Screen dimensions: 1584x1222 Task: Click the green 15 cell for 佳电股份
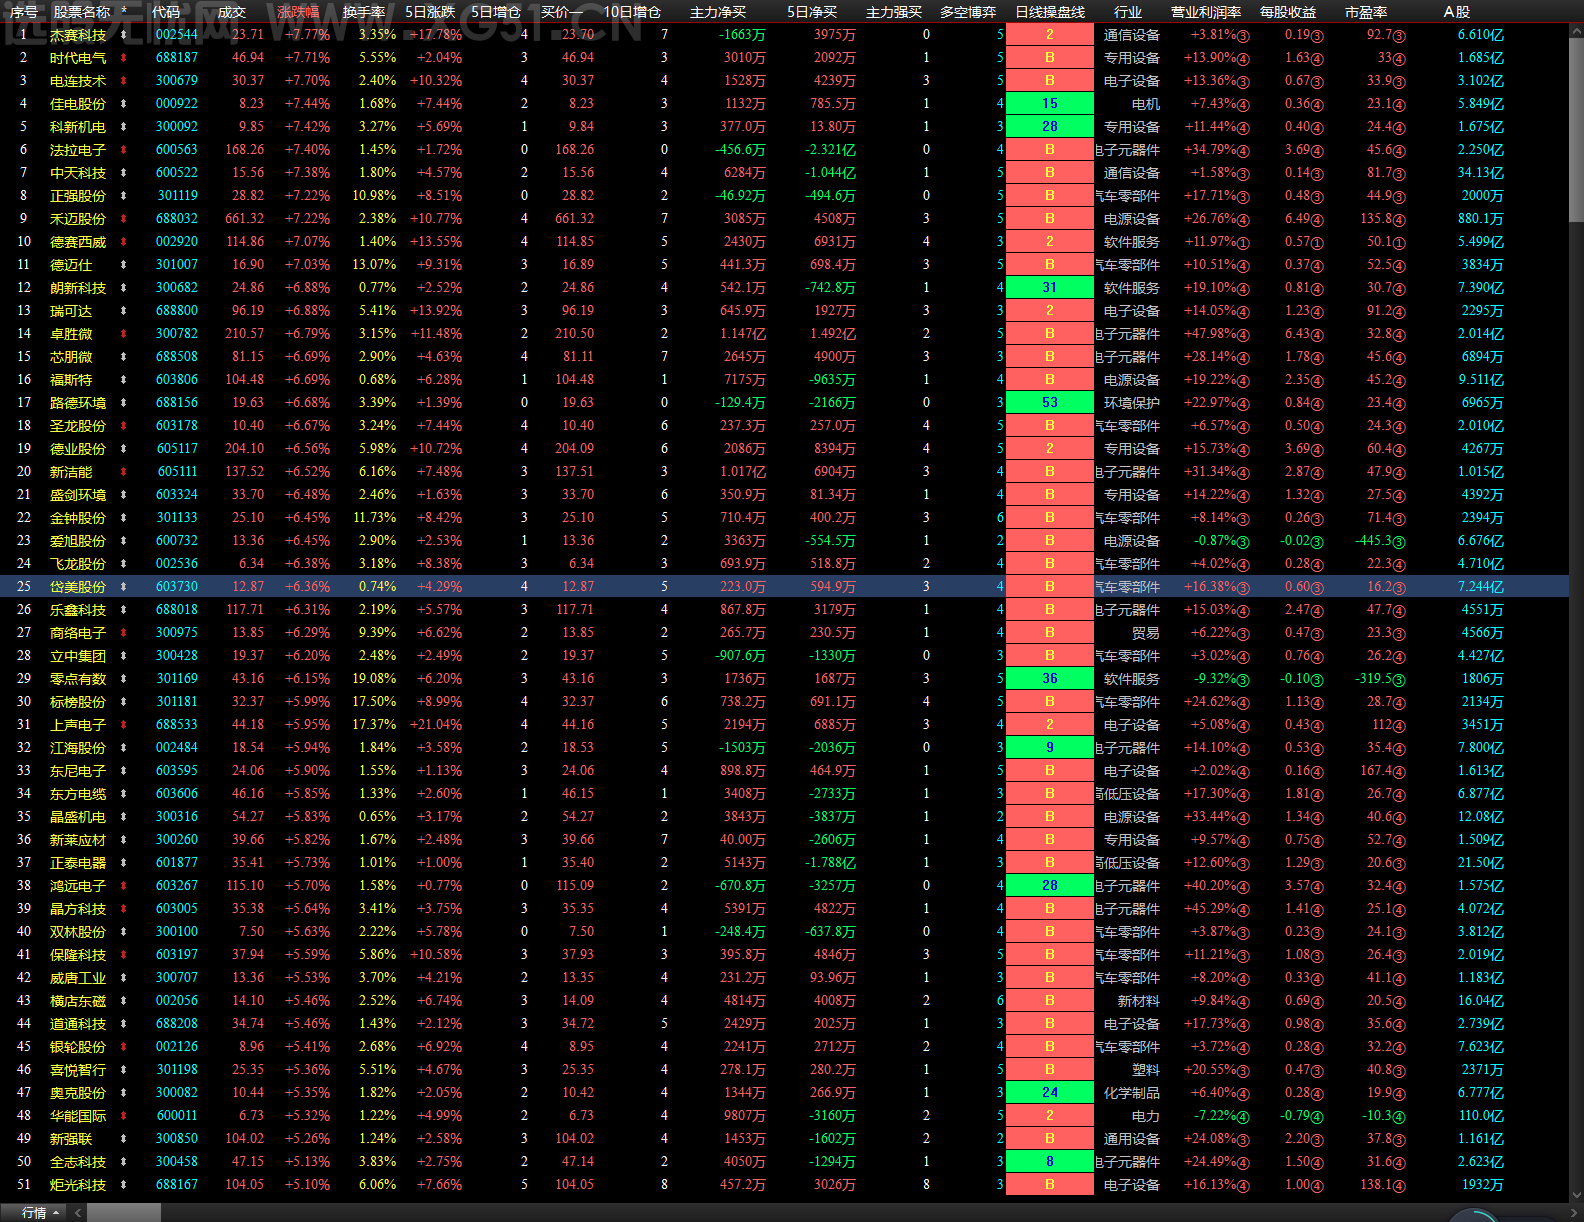click(1050, 104)
